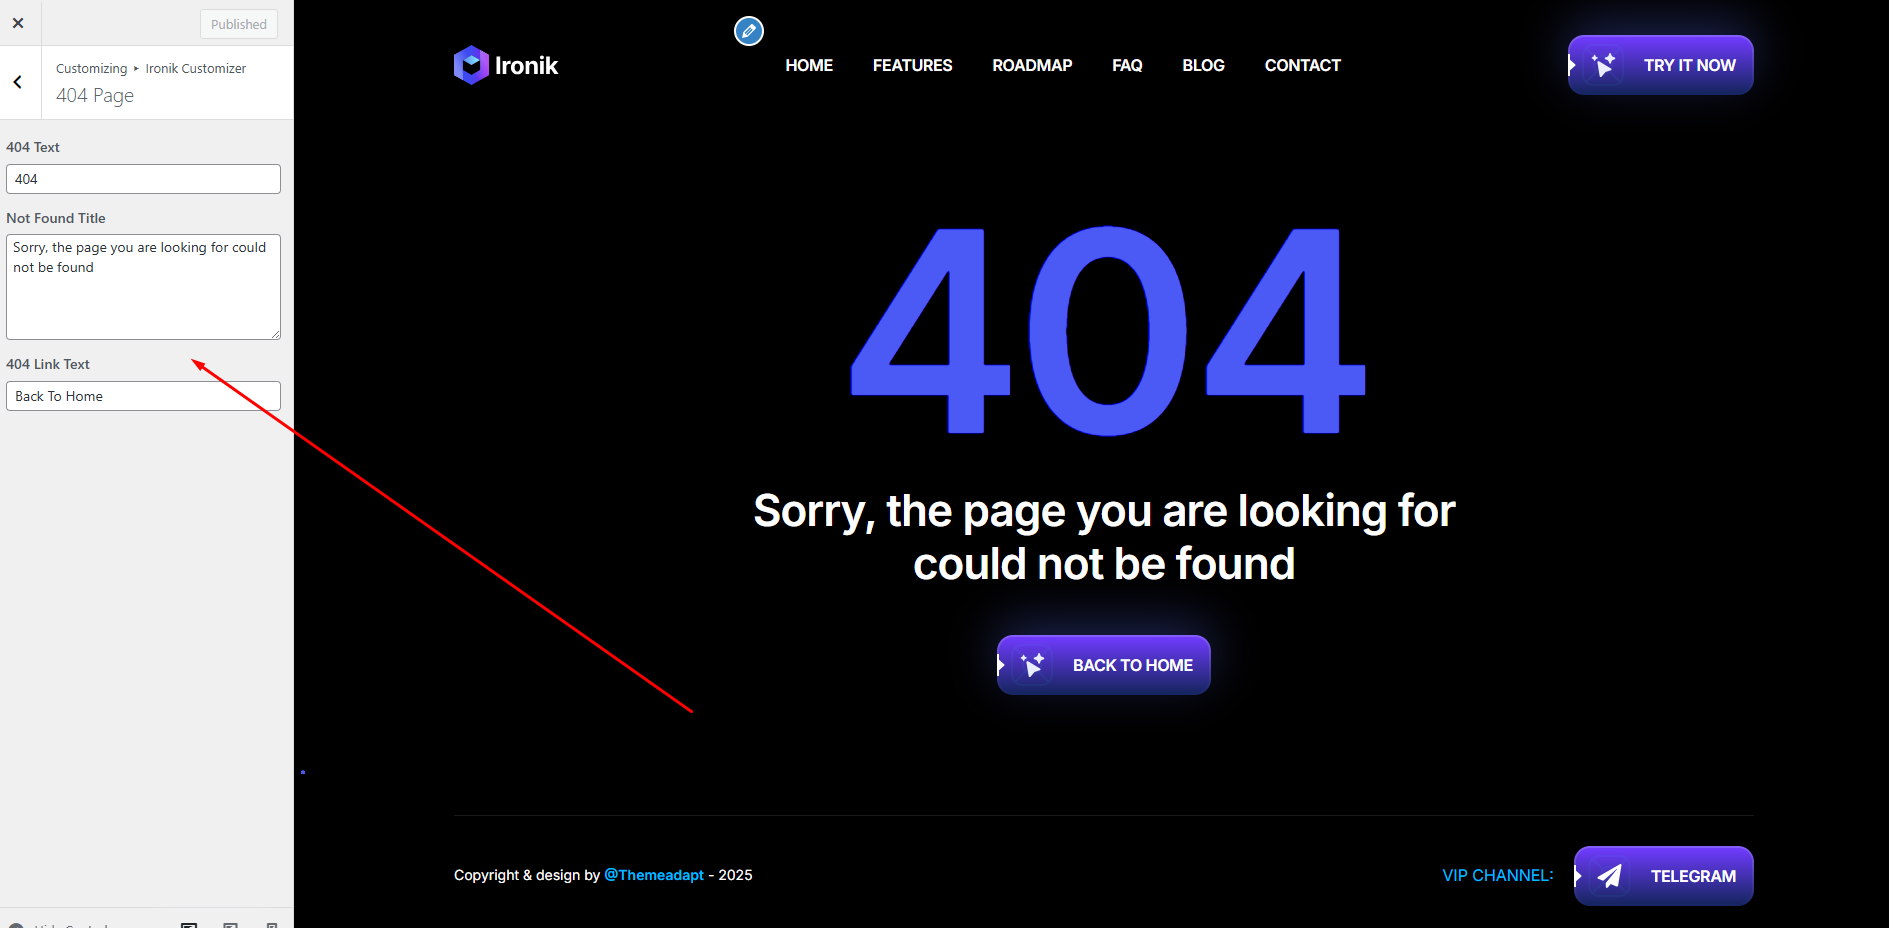Open the FEATURES menu item
1889x928 pixels.
pyautogui.click(x=912, y=65)
